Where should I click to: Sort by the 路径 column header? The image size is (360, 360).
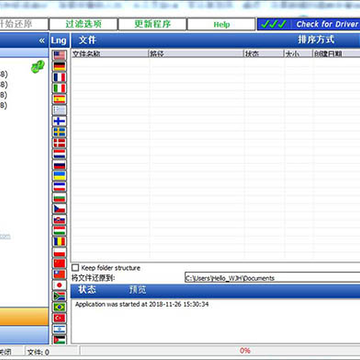(x=196, y=54)
